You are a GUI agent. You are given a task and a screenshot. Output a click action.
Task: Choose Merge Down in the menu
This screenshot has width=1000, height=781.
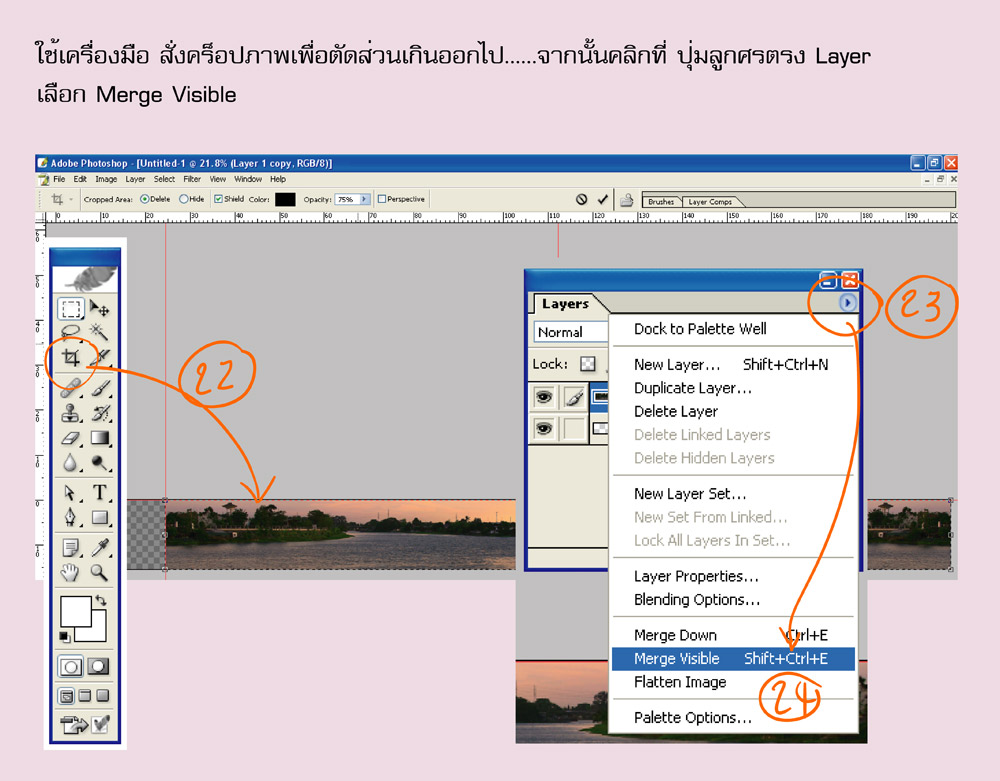tap(733, 635)
